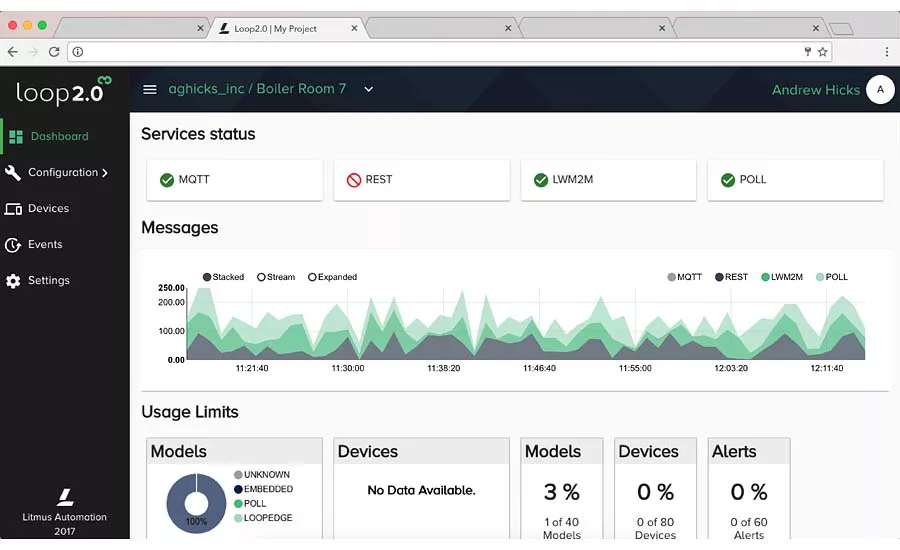This screenshot has width=900, height=550.
Task: Expand the Configuration submenu chevron
Action: pos(104,173)
